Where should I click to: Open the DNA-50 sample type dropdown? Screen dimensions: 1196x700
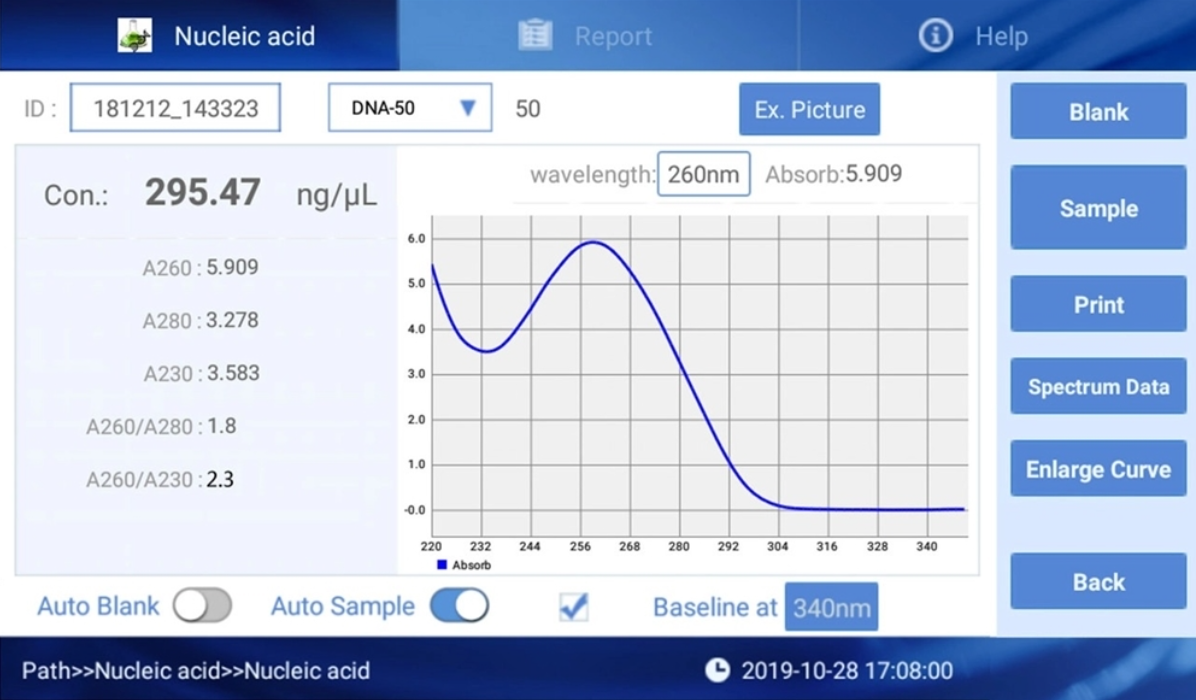tap(410, 108)
